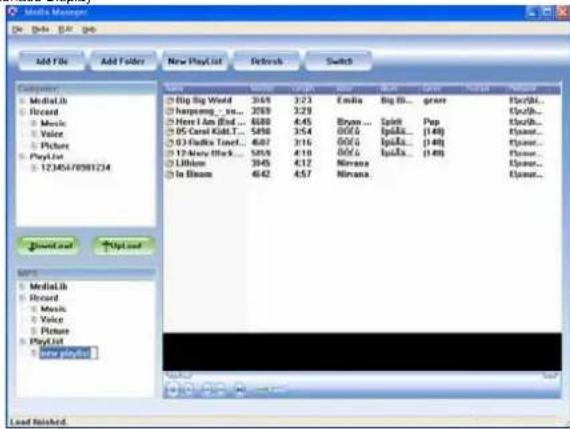
Task: Click the Voice node icon in MP3 panel
Action: pyautogui.click(x=34, y=320)
